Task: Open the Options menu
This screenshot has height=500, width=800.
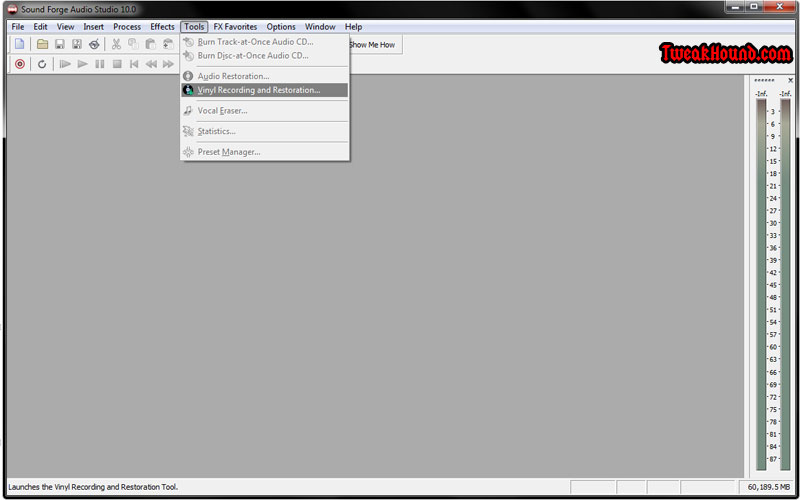Action: [x=281, y=27]
